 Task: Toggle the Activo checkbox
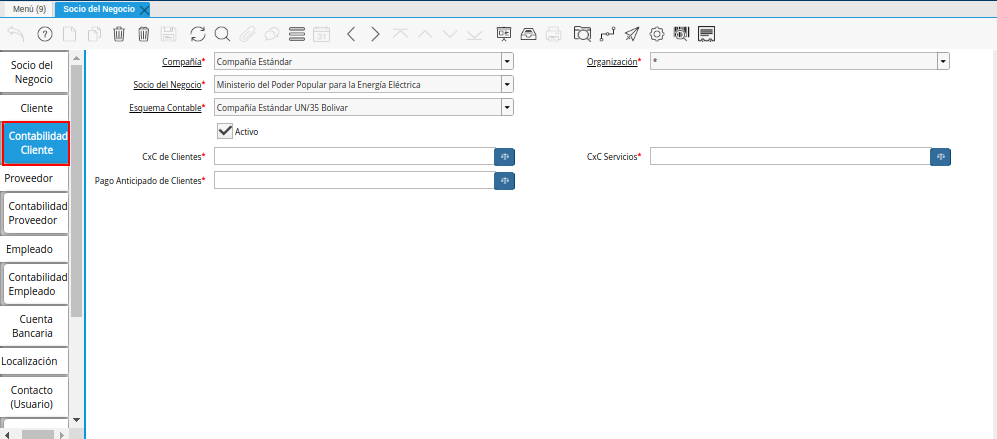click(x=224, y=131)
